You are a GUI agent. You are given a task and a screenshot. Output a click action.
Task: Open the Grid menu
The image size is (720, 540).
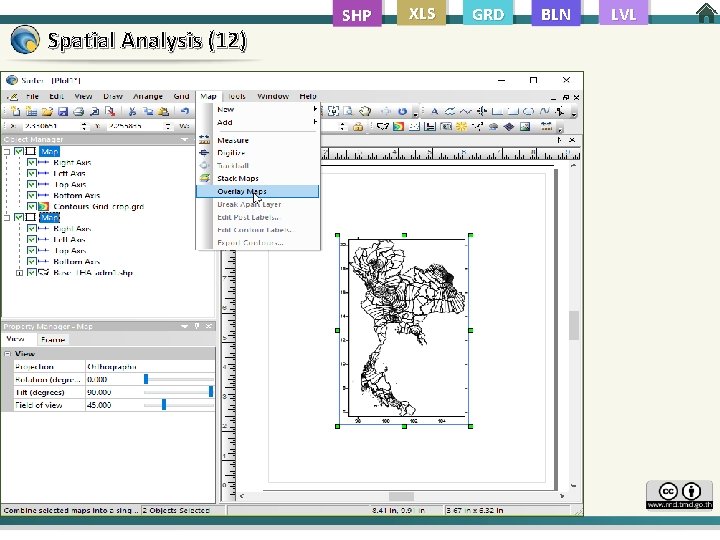click(181, 96)
